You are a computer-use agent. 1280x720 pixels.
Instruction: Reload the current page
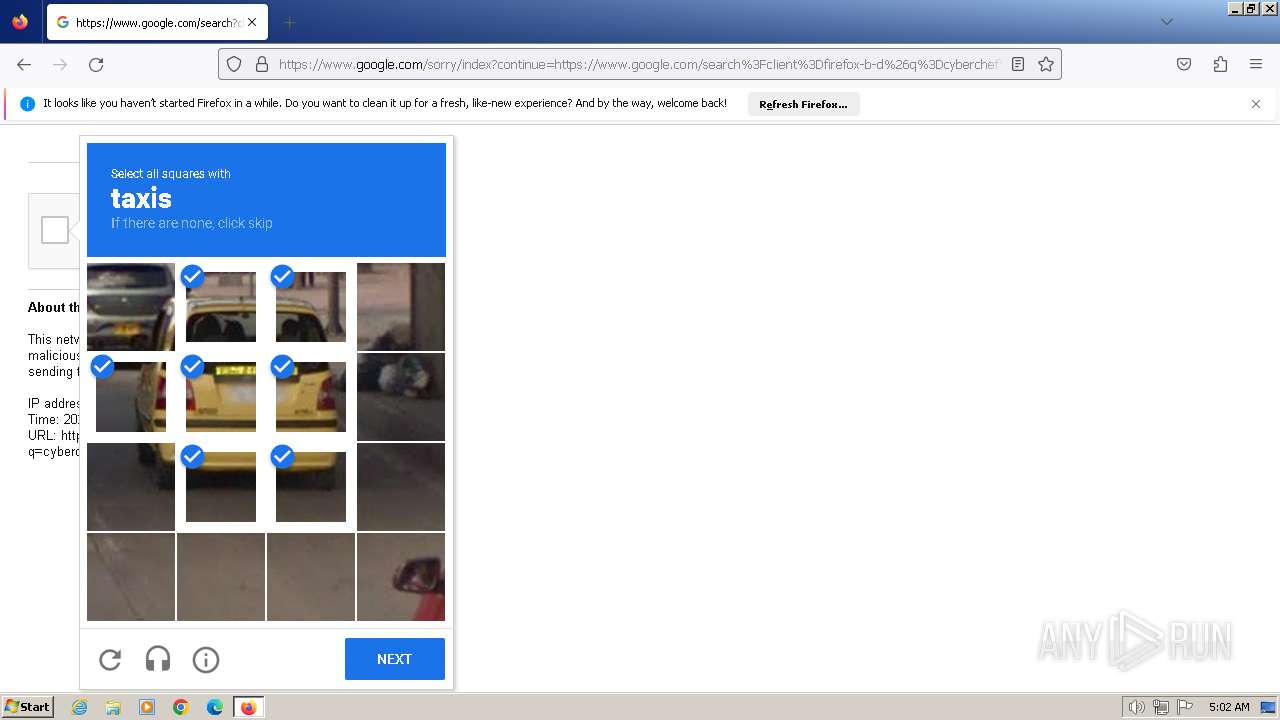point(96,64)
